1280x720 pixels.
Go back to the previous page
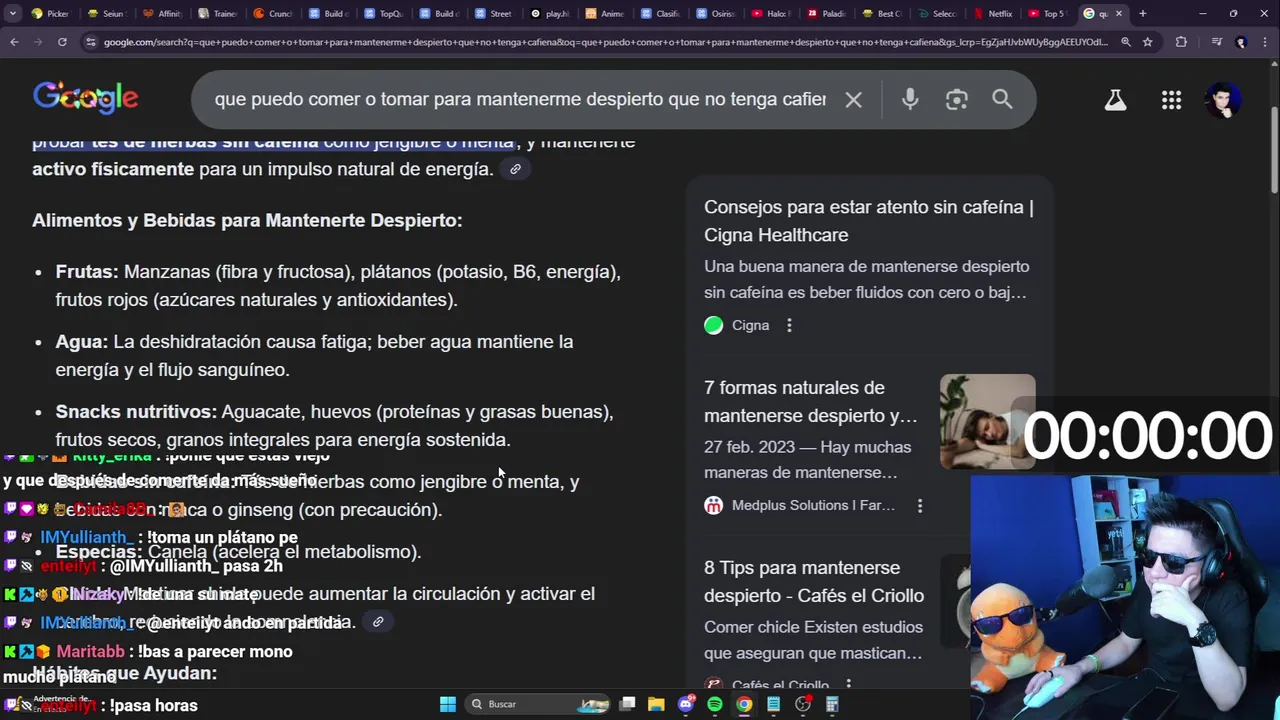pos(14,42)
